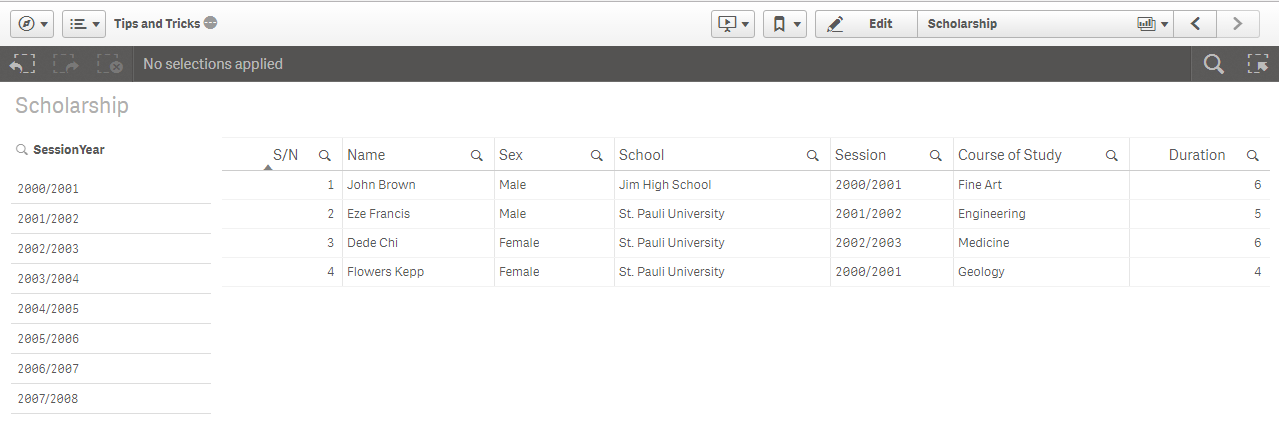Select 2006/2007 in SessionYear list
Screen dimensions: 1279x441
pos(48,369)
